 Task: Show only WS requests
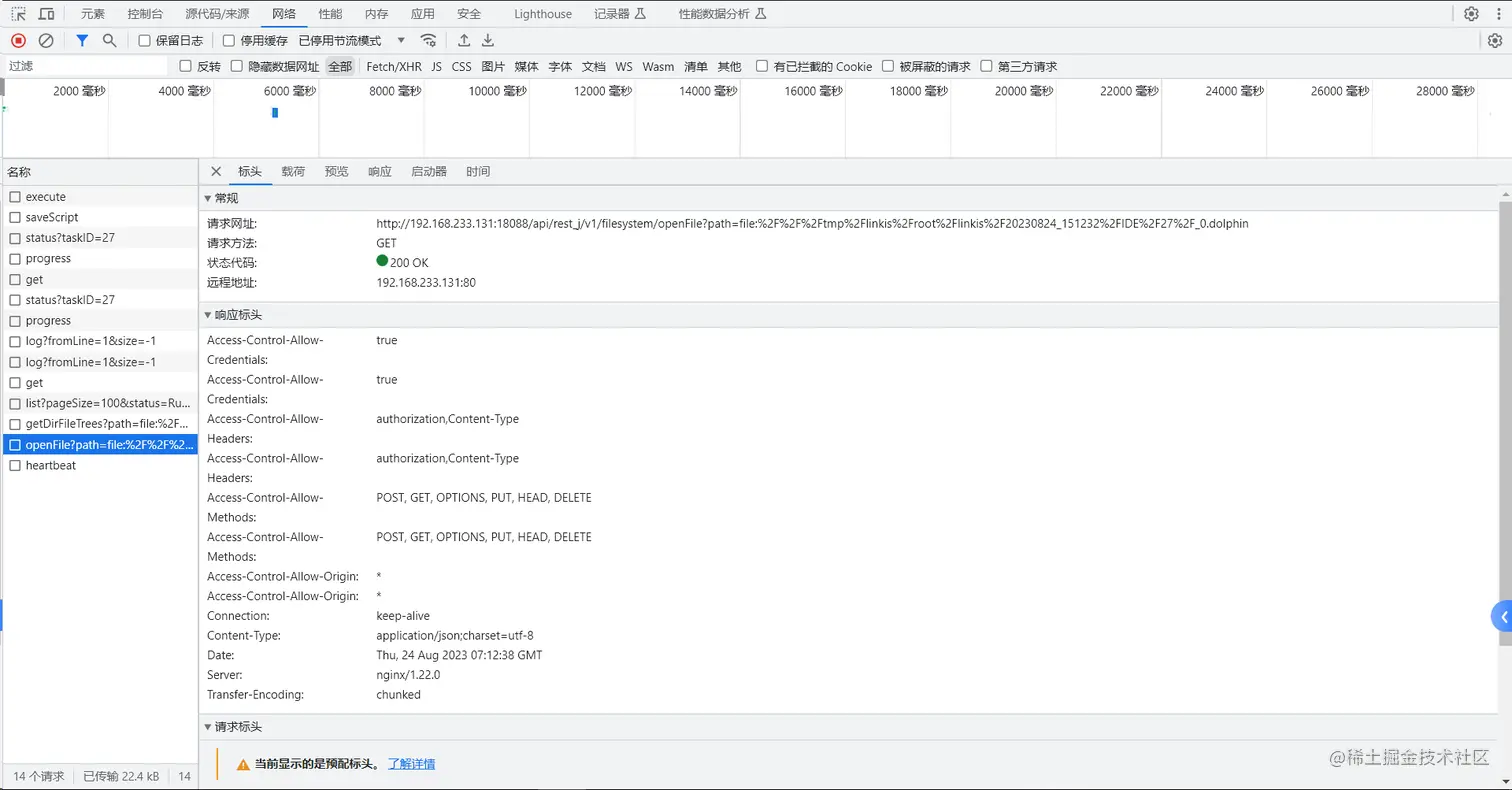[624, 67]
